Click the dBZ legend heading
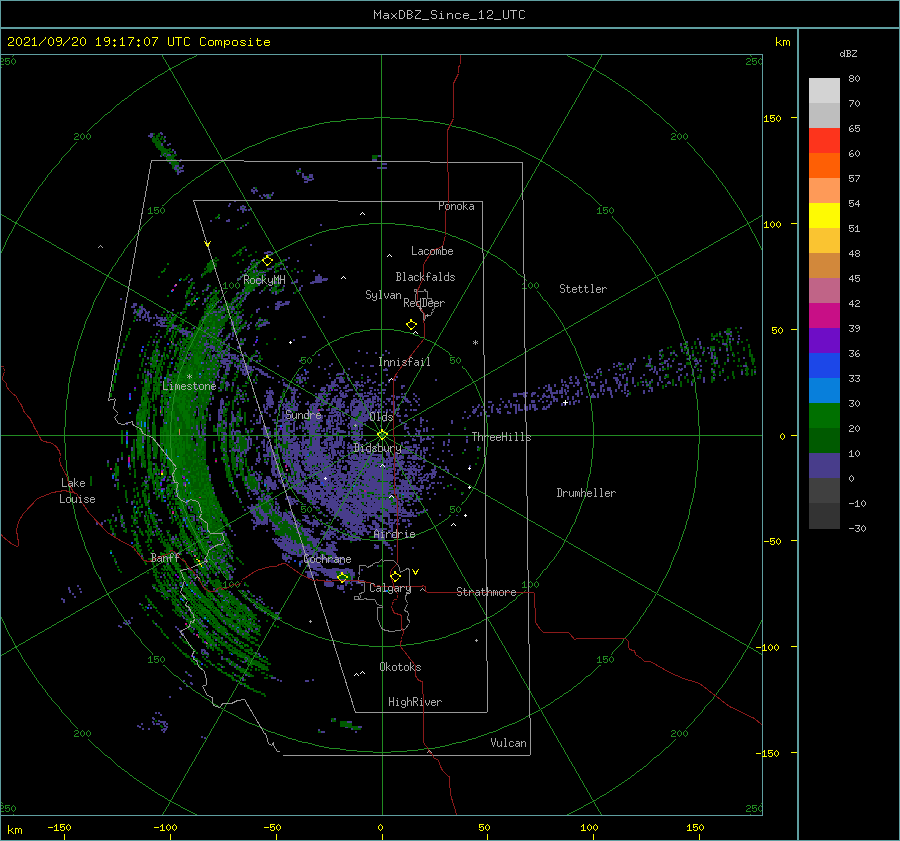The image size is (900, 841). click(848, 53)
